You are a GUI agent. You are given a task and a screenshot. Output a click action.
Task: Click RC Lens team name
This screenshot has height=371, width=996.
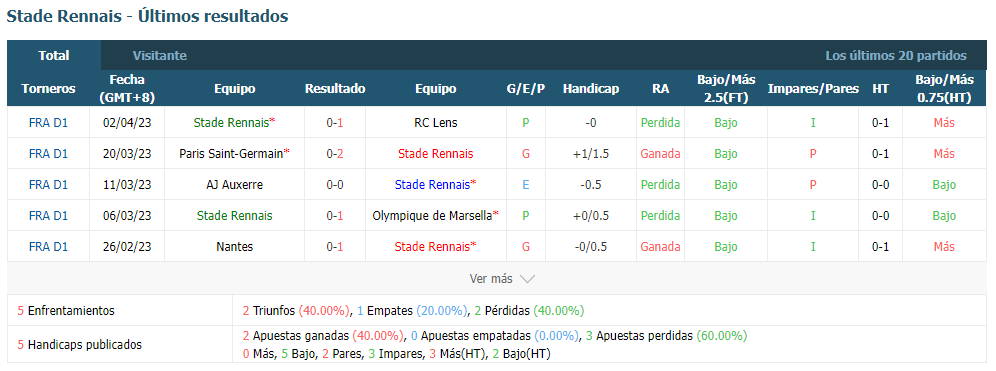435,123
